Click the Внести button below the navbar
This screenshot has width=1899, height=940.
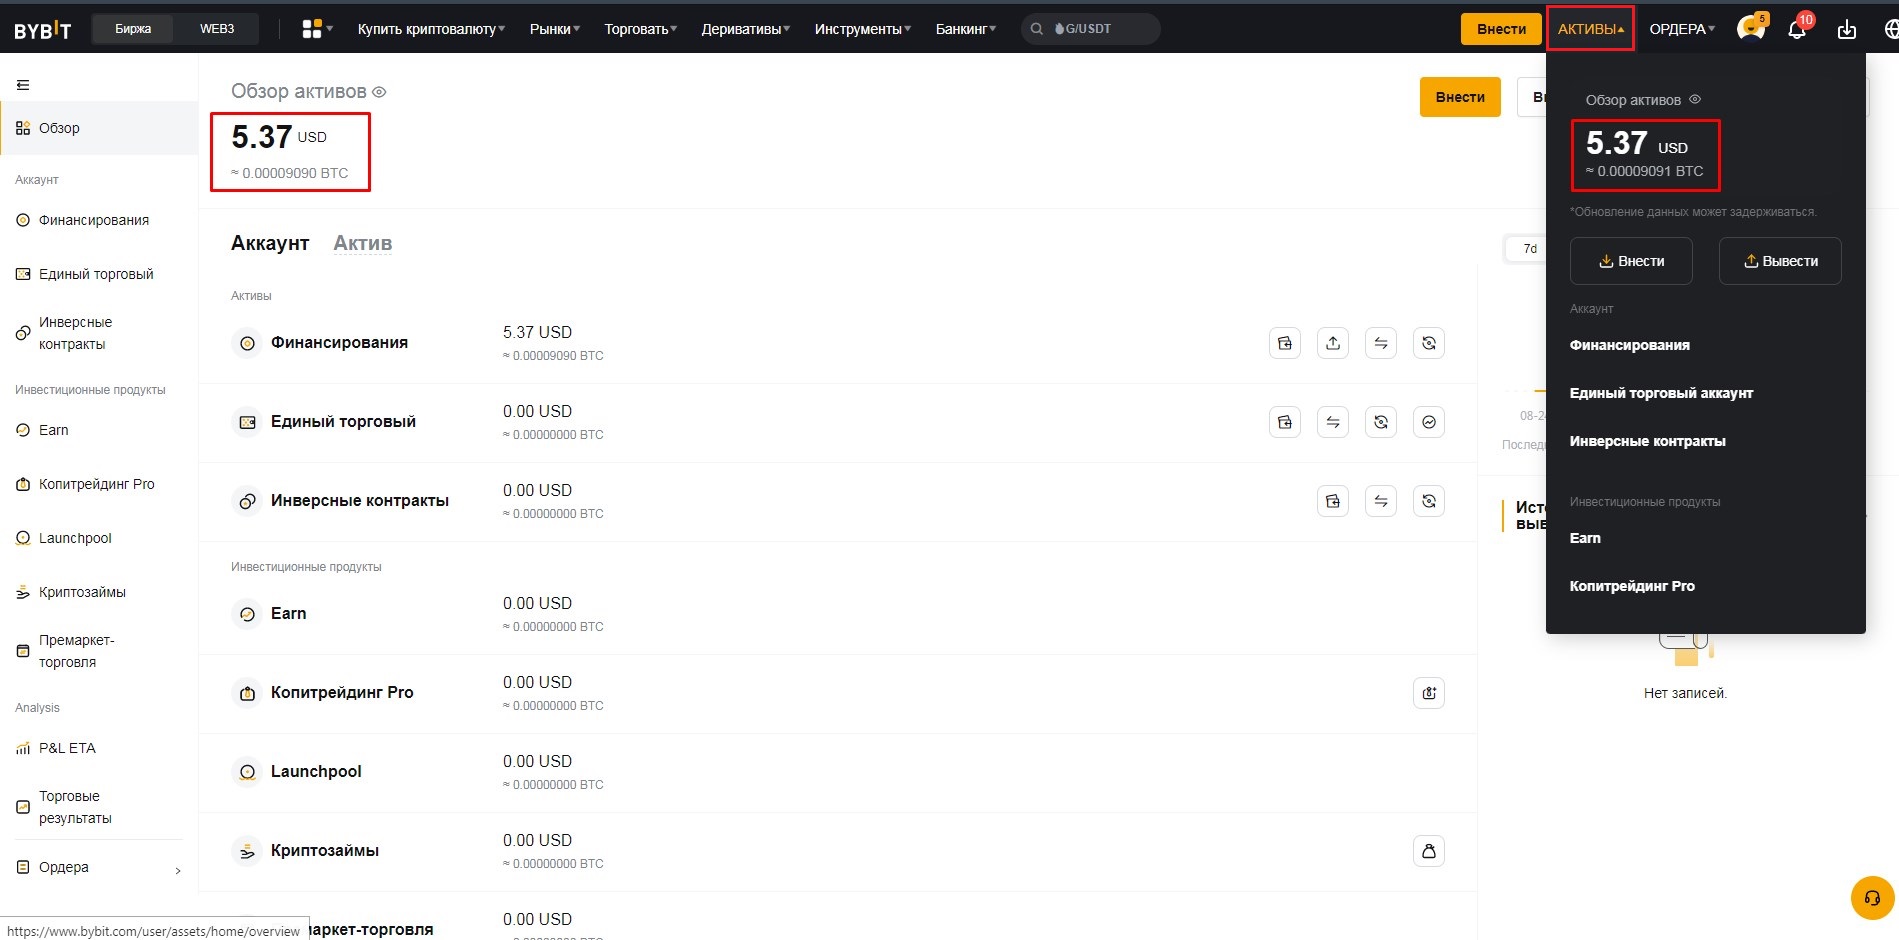coord(1460,97)
